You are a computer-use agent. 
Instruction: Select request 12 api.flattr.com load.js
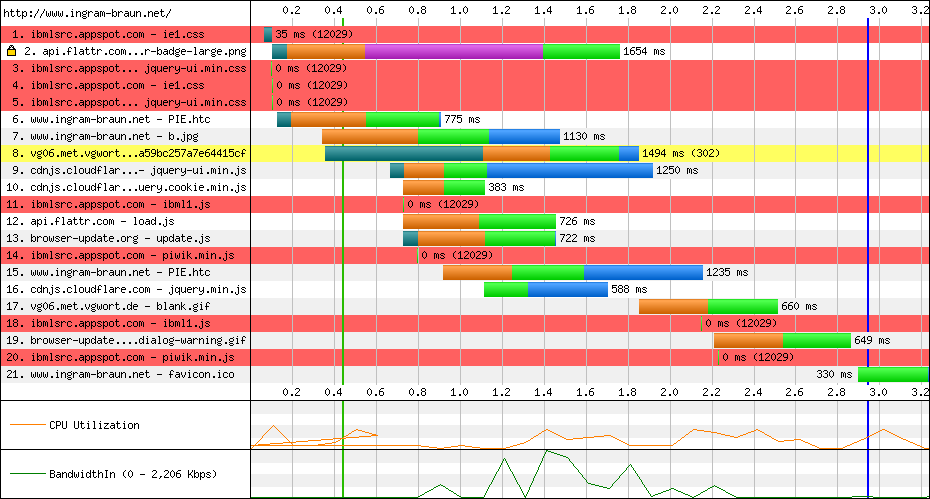click(x=125, y=221)
